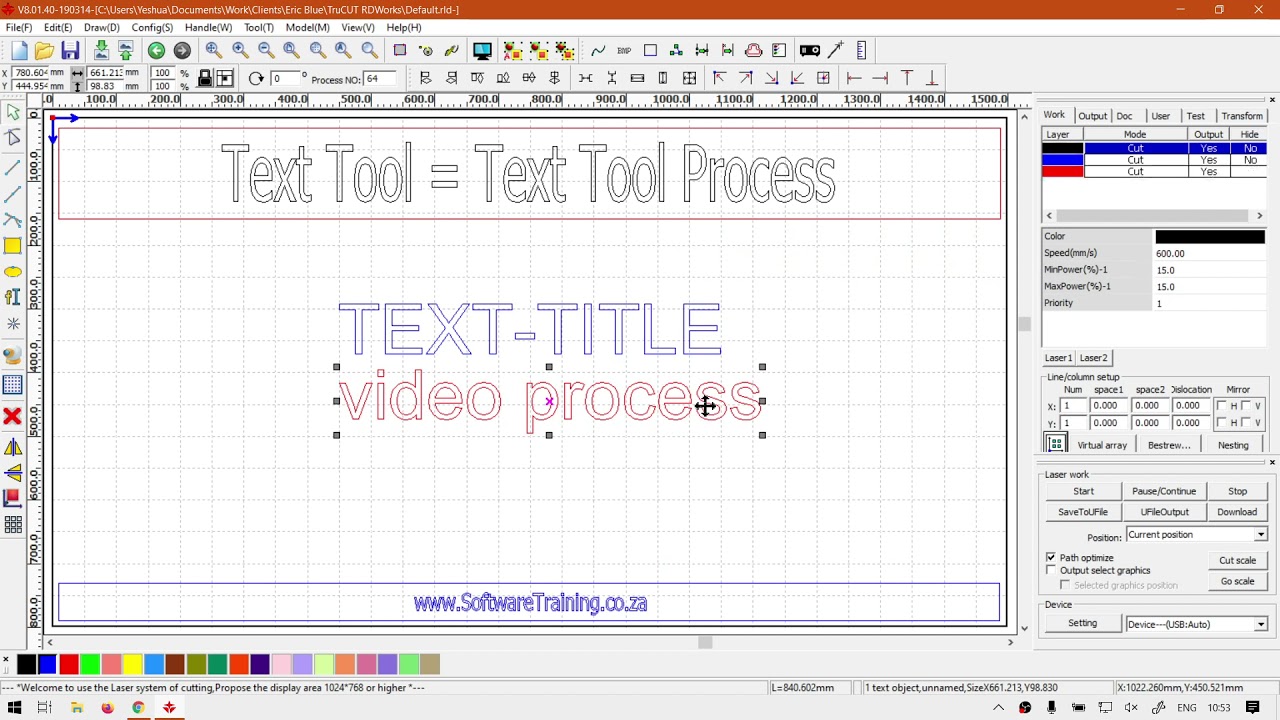Redo with the grey forward arrow
1280x720 pixels.
[182, 51]
